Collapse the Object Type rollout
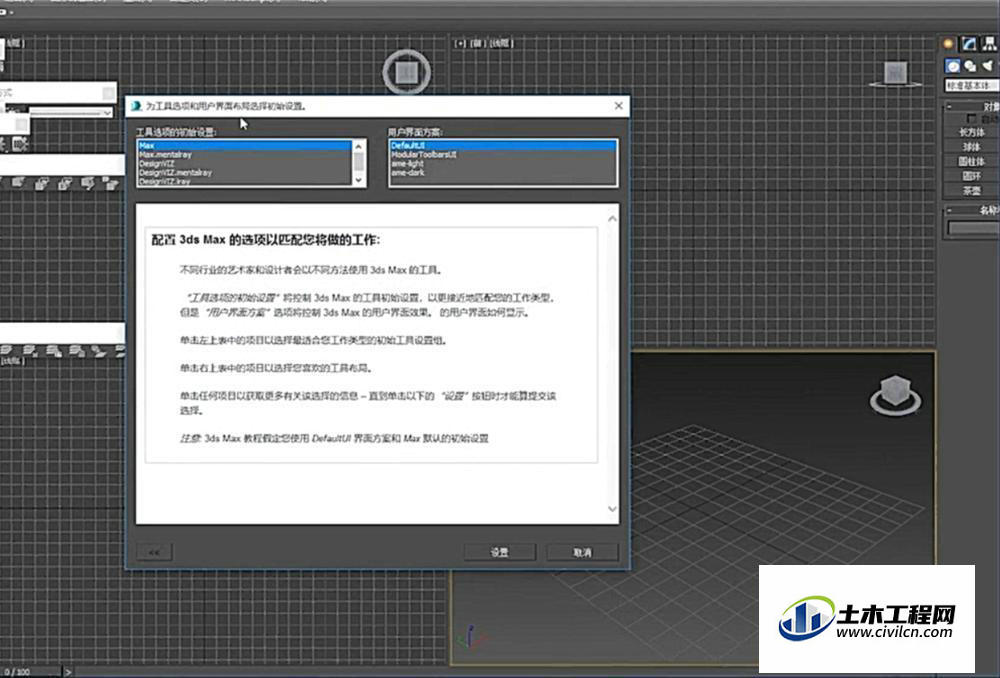This screenshot has width=1000, height=678. [949, 107]
